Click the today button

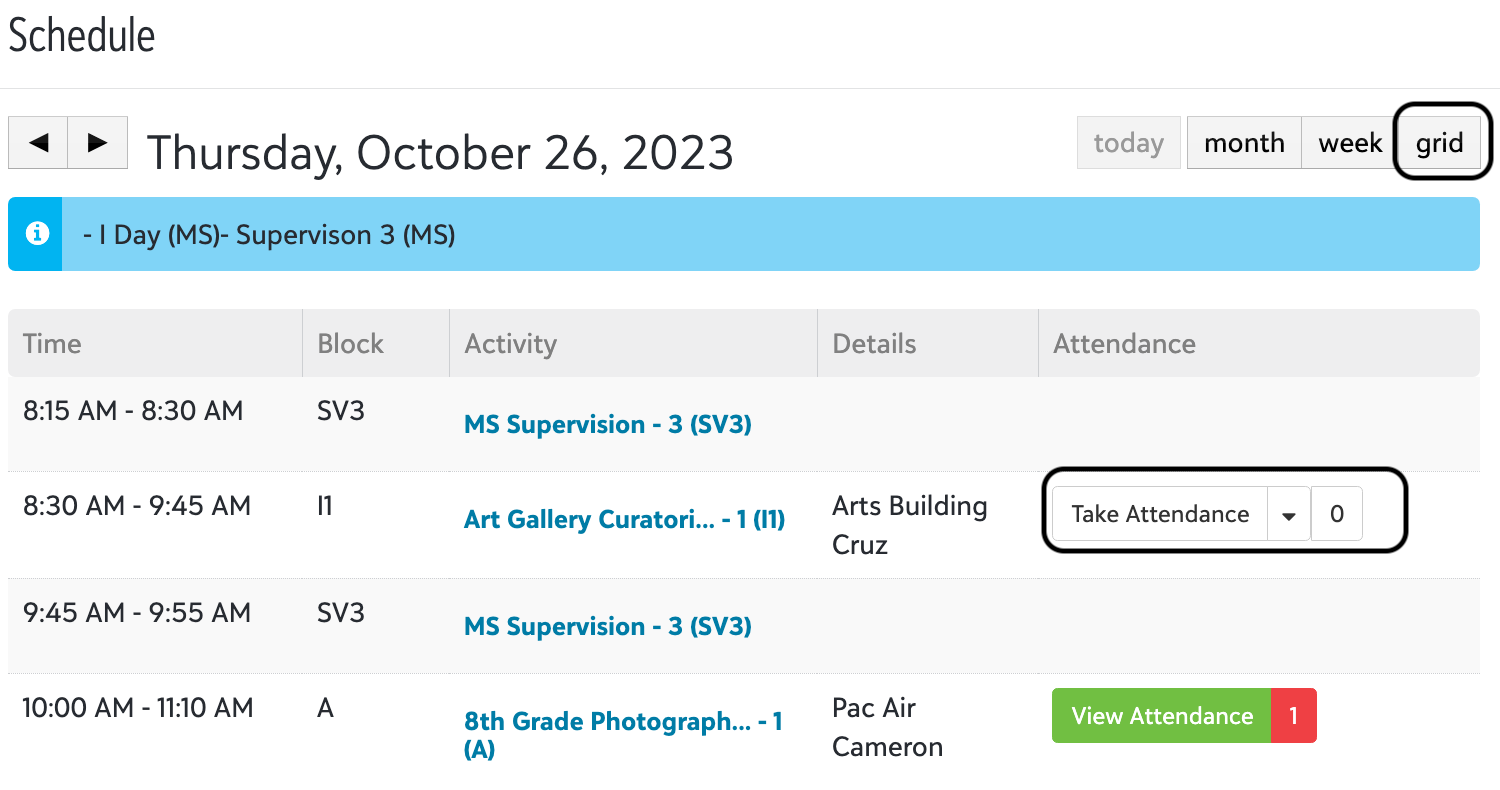click(x=1128, y=143)
